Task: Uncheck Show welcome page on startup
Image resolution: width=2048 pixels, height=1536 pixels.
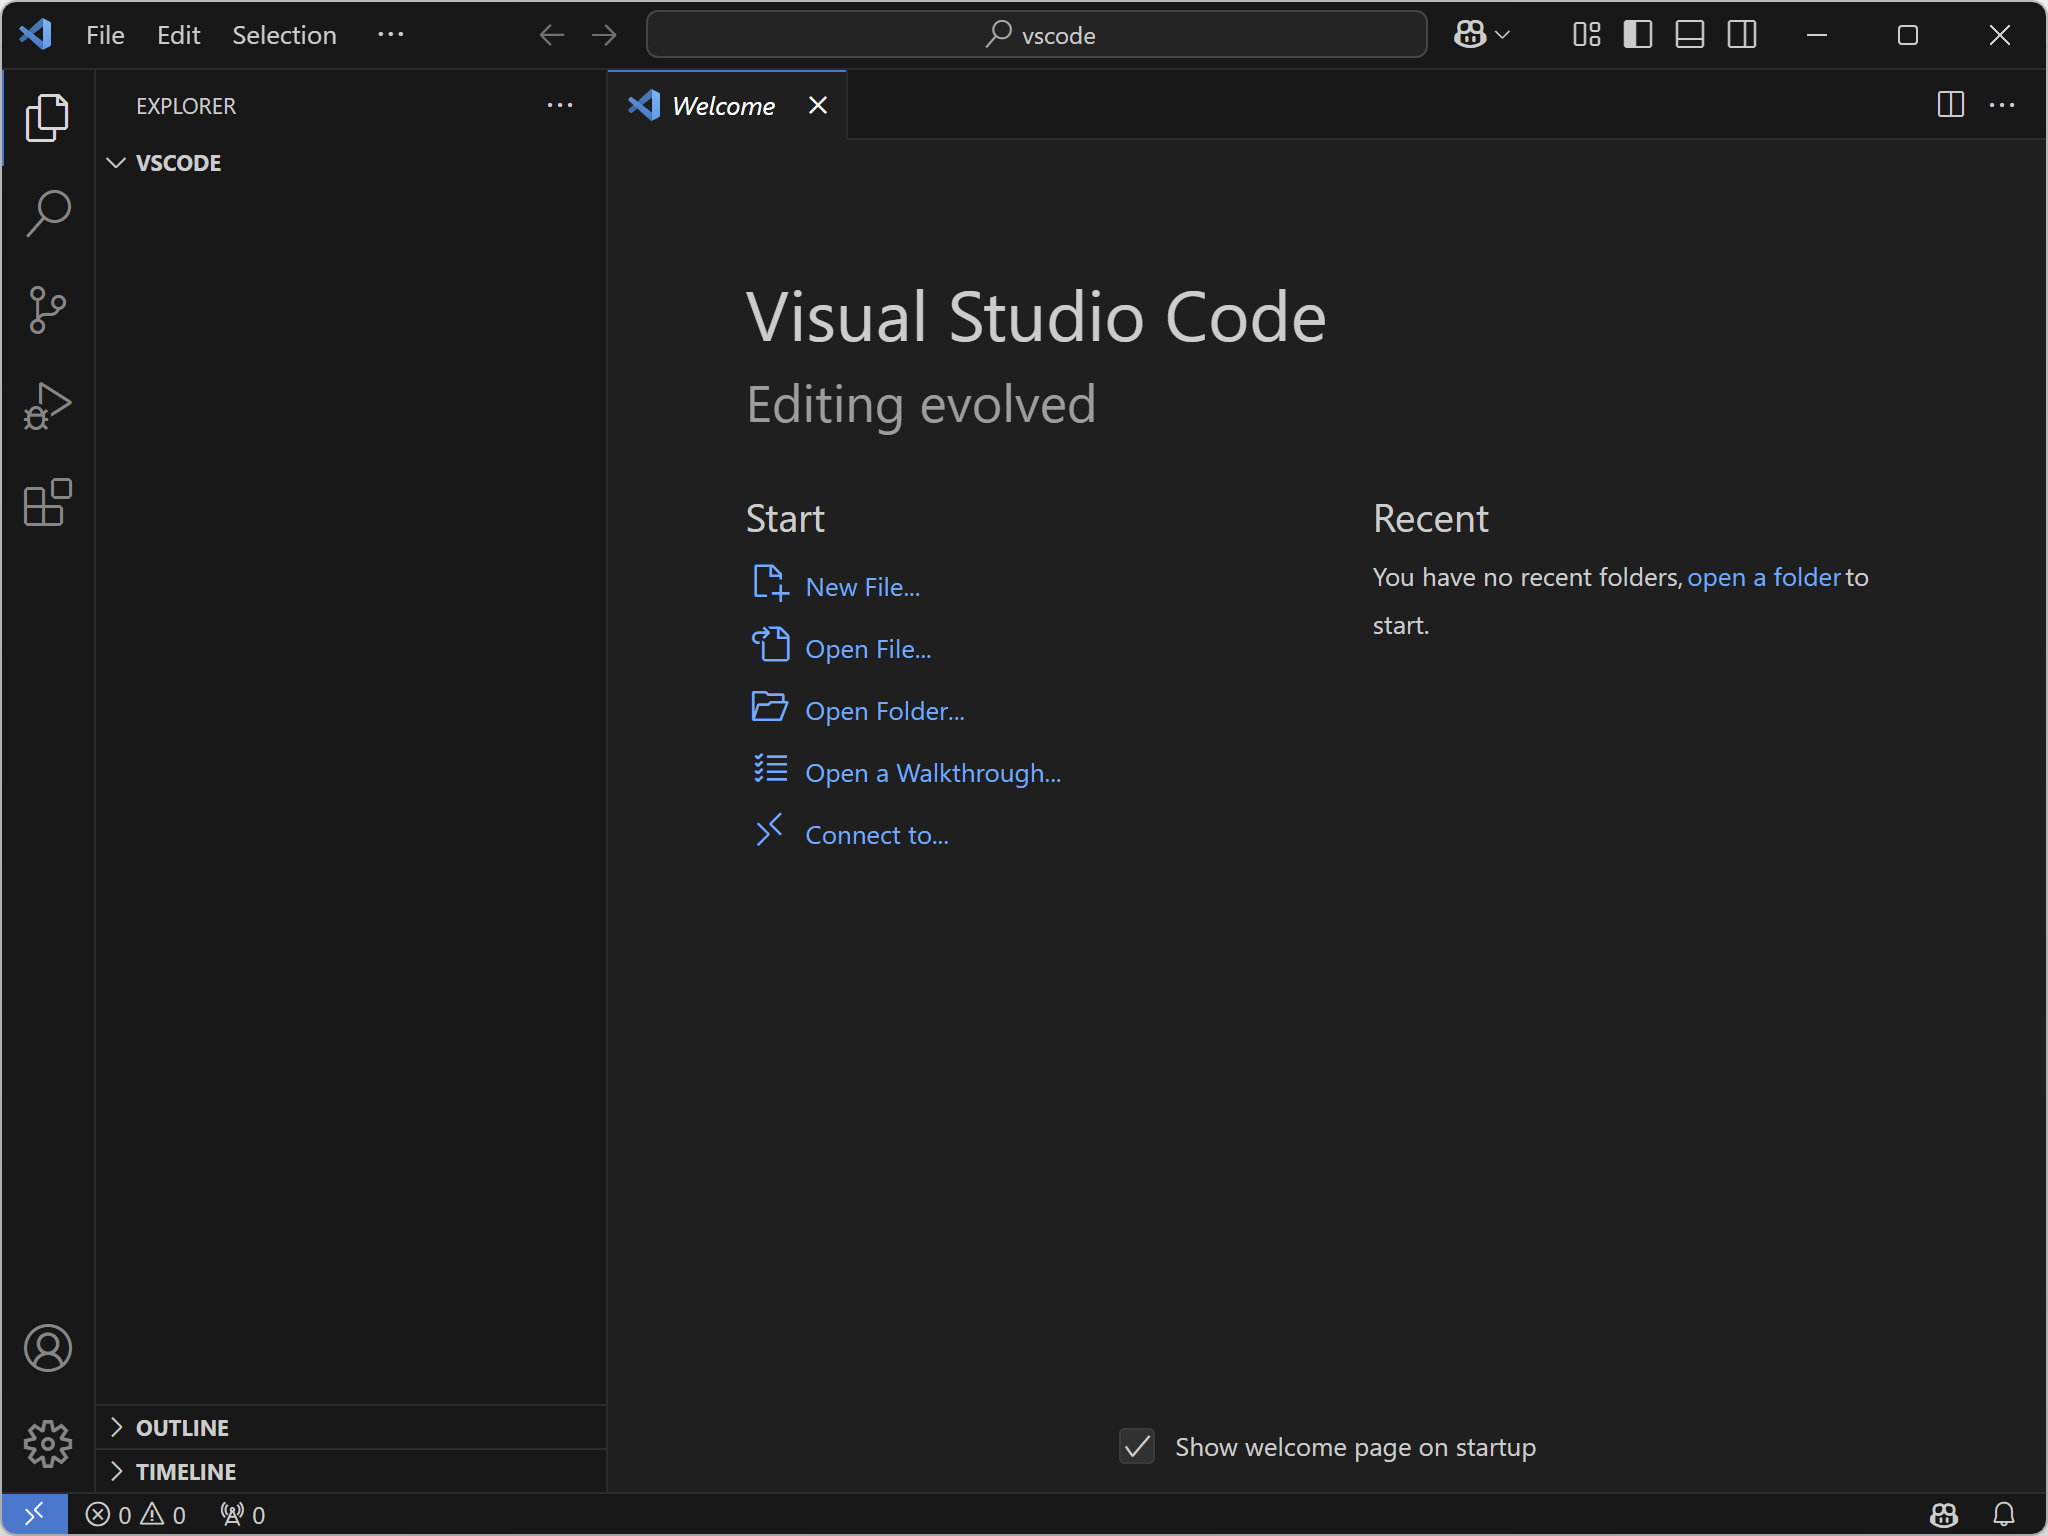Action: pos(1137,1446)
